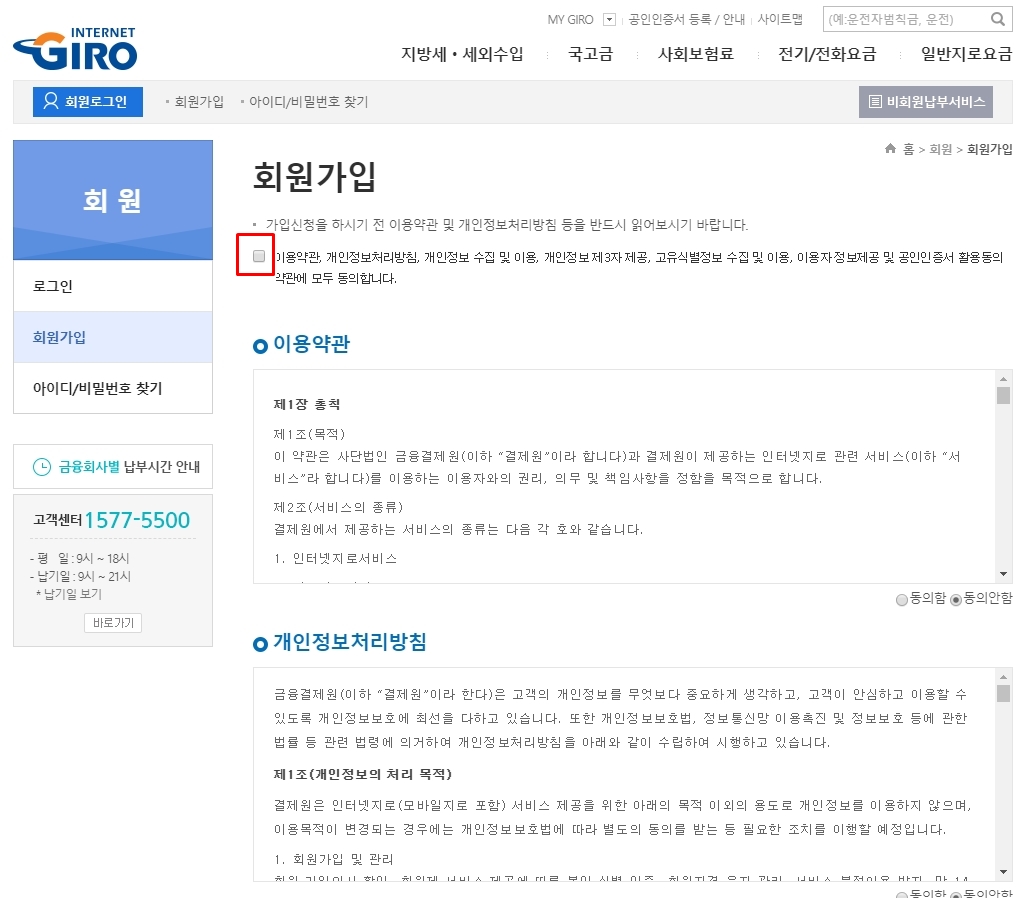The image size is (1025, 898).
Task: Open 국고금 menu
Action: click(590, 54)
